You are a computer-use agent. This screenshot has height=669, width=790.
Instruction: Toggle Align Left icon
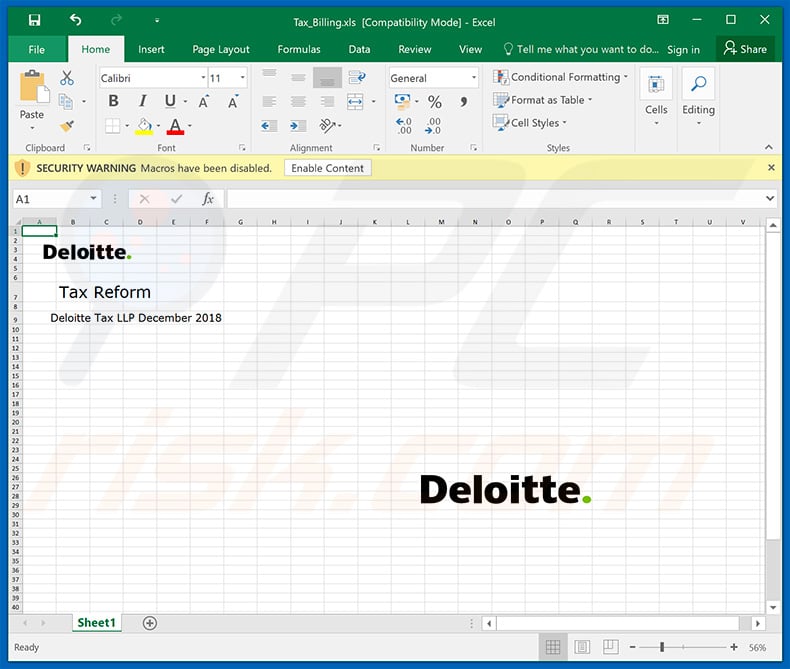pyautogui.click(x=270, y=102)
